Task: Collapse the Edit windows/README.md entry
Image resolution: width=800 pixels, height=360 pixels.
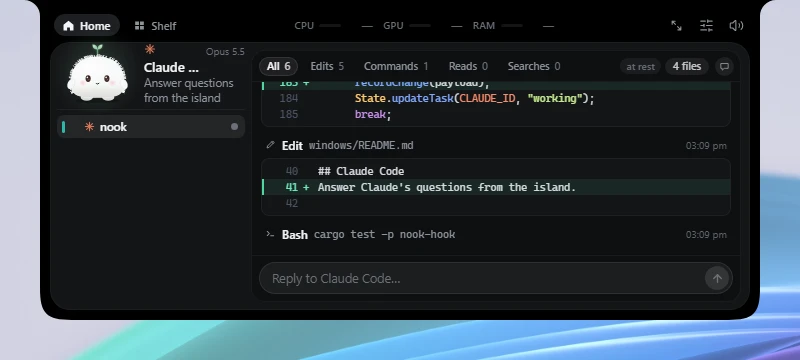Action: click(496, 145)
